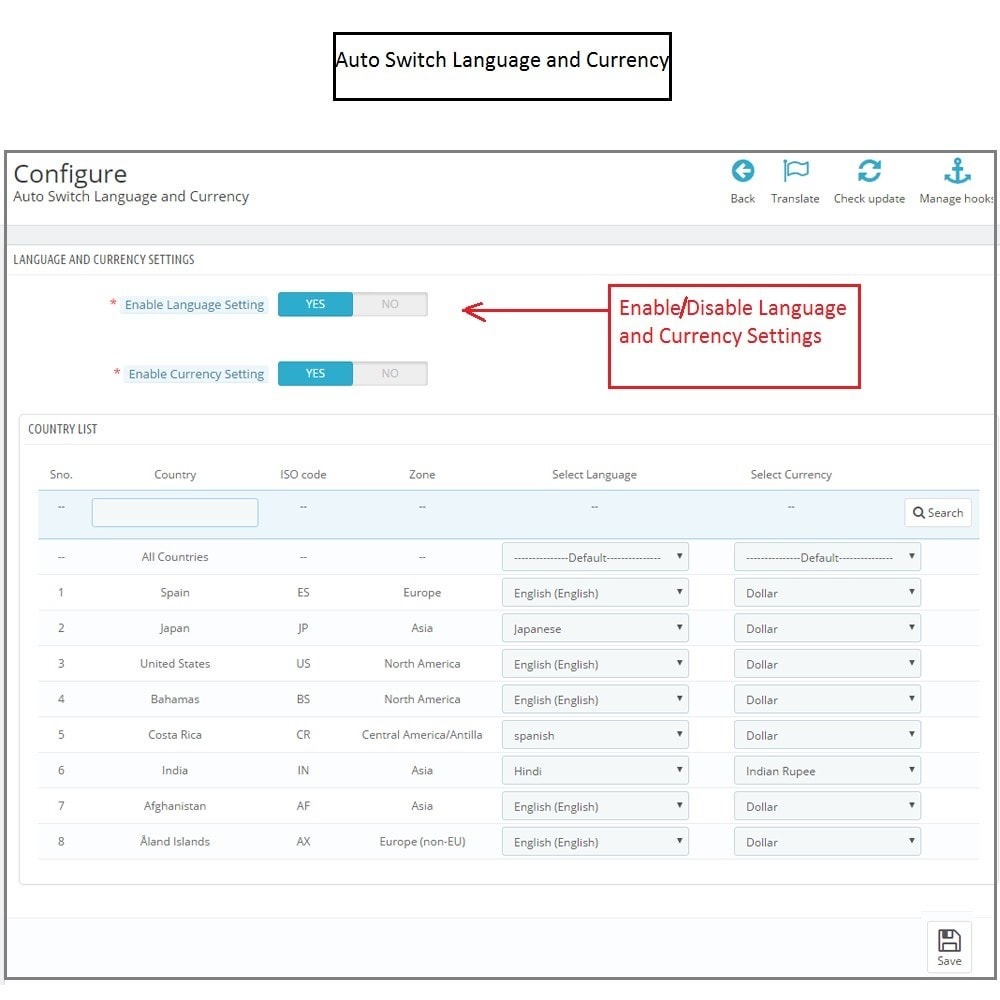Select the Åland Islands country cell

point(175,841)
